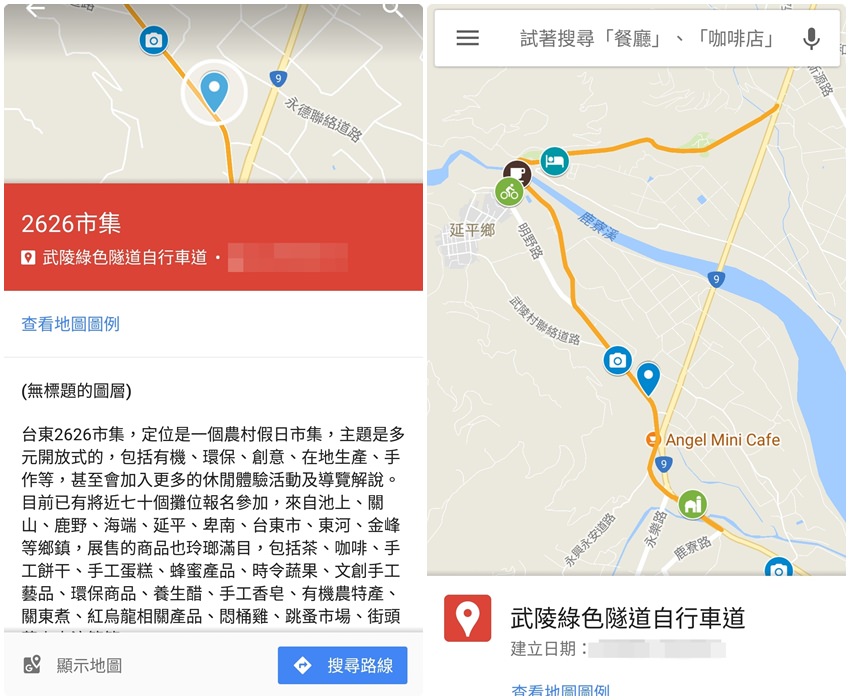
Task: Tap the search magnifier on left map
Action: coord(392,9)
